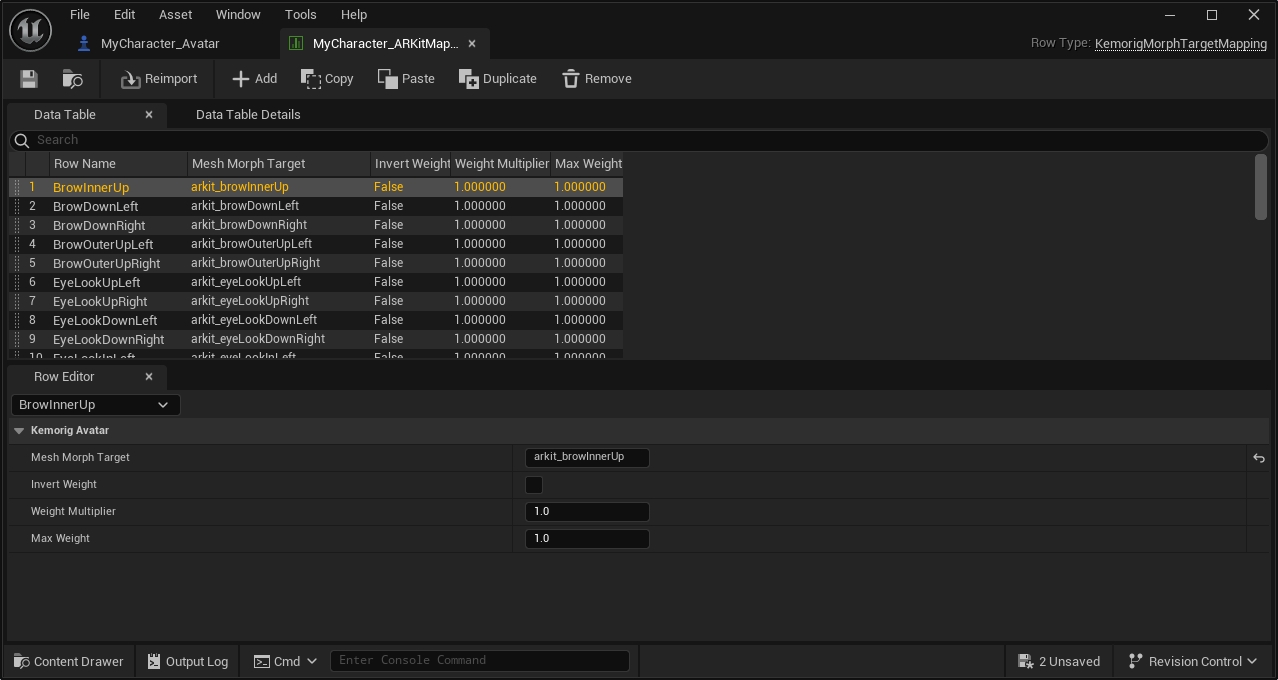Open the Revision Control dropdown
The image size is (1278, 680).
[1192, 661]
